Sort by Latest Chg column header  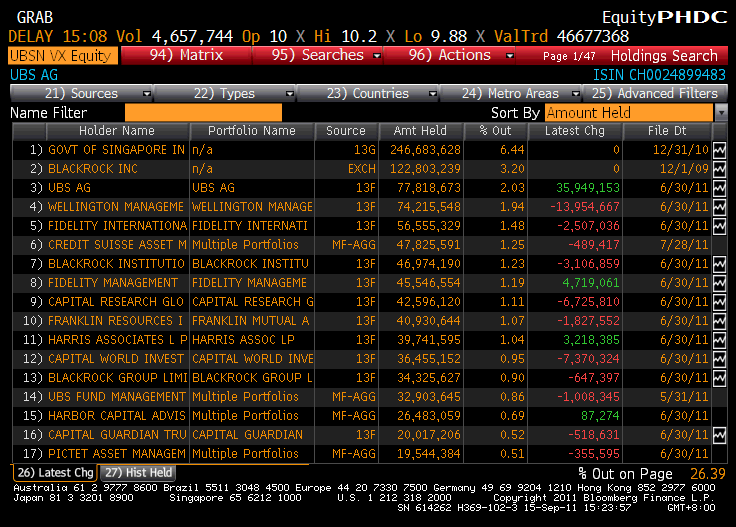[x=575, y=131]
